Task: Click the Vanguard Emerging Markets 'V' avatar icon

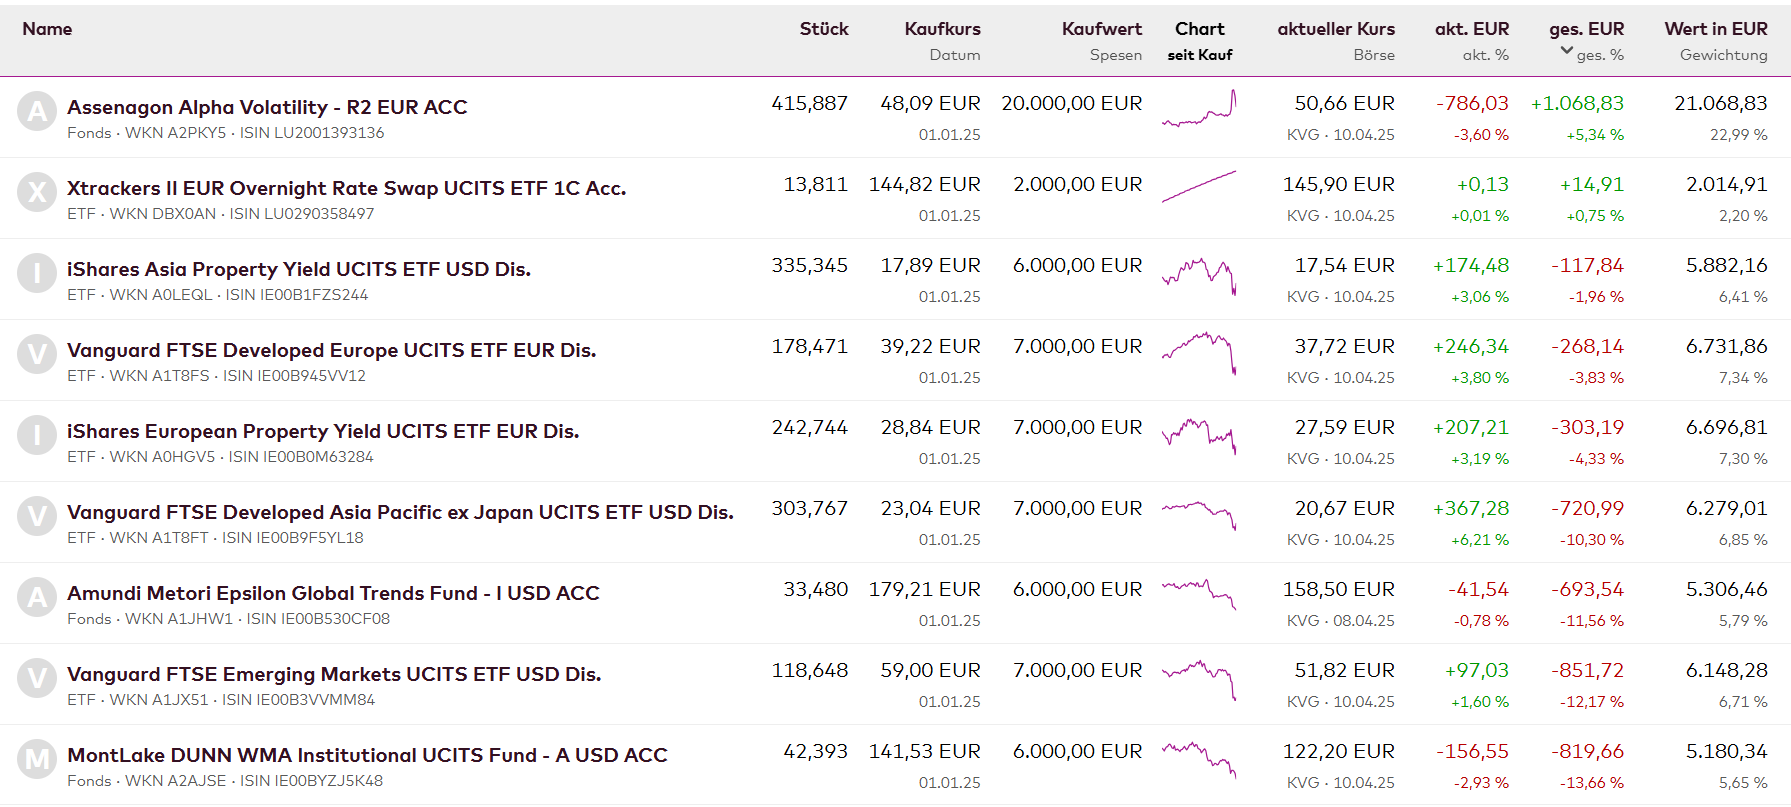Action: coord(37,678)
